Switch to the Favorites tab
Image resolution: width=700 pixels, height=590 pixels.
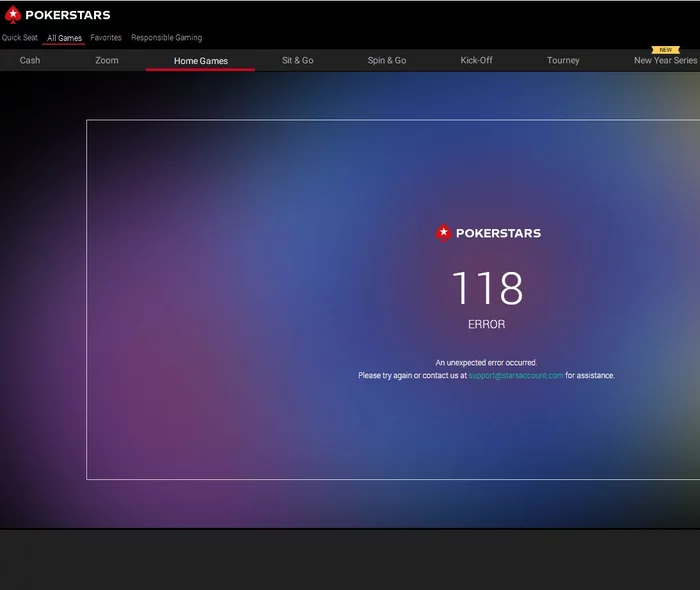pyautogui.click(x=106, y=37)
